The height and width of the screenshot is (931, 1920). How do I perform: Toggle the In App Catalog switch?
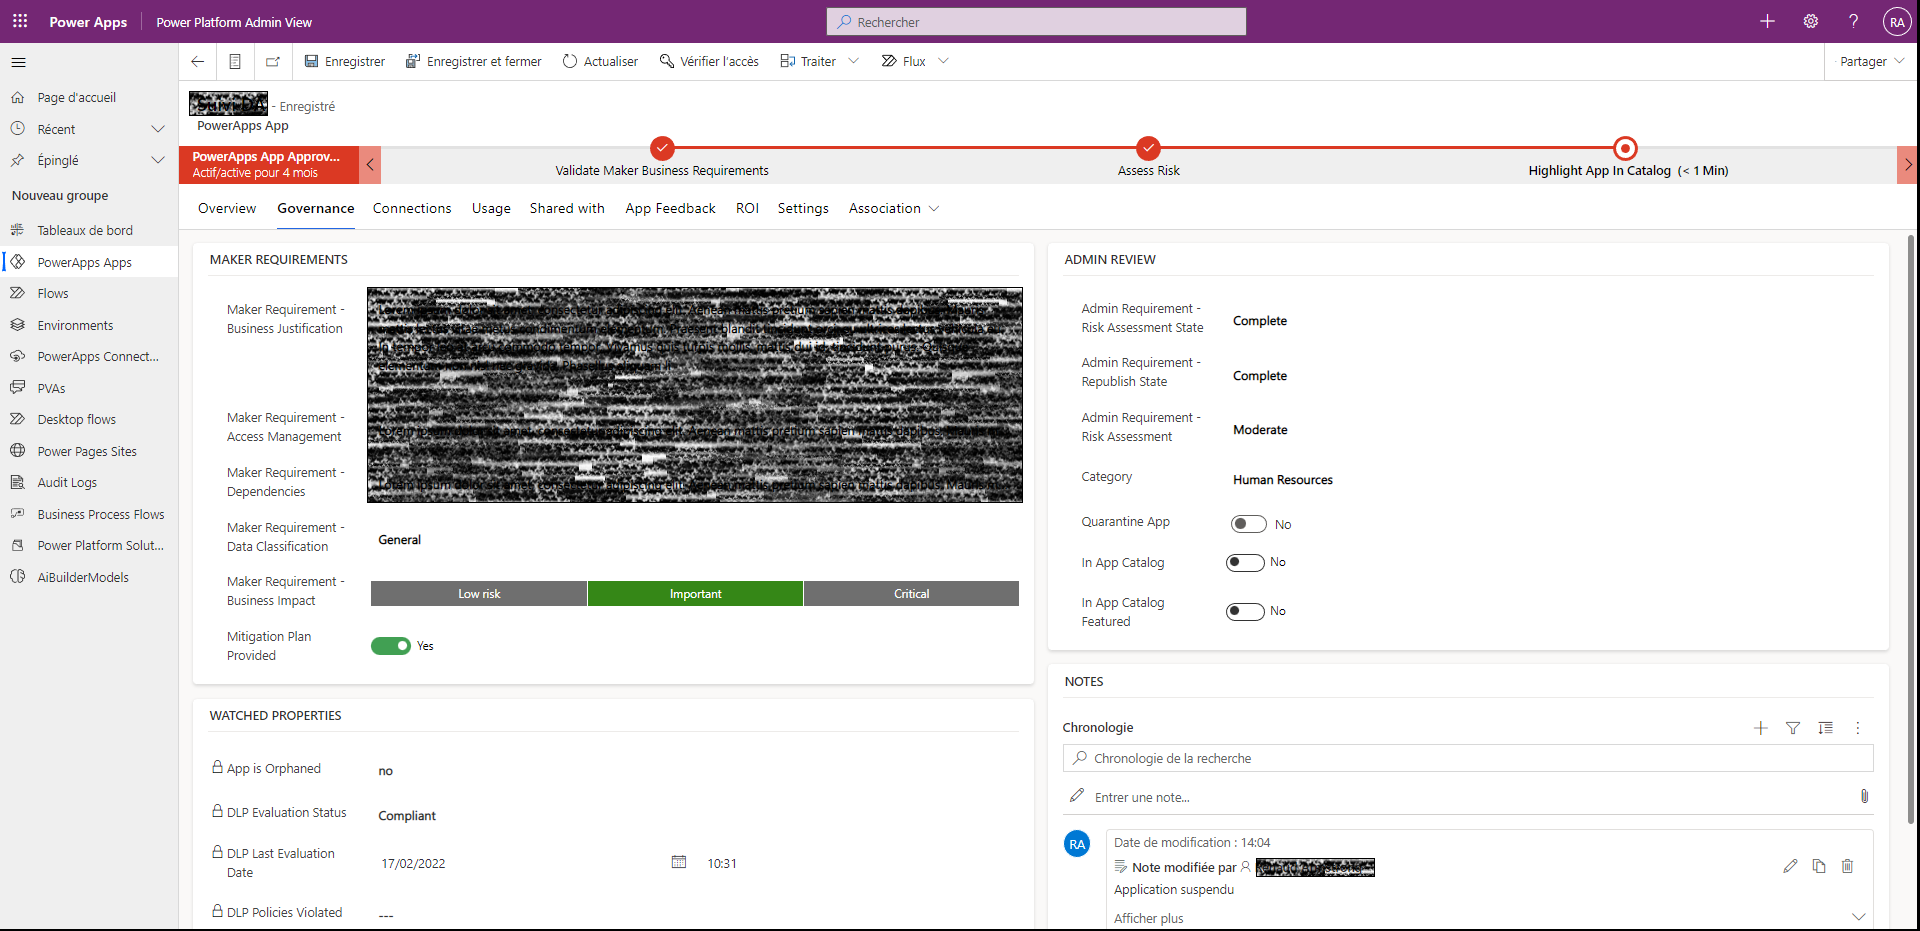pos(1245,562)
